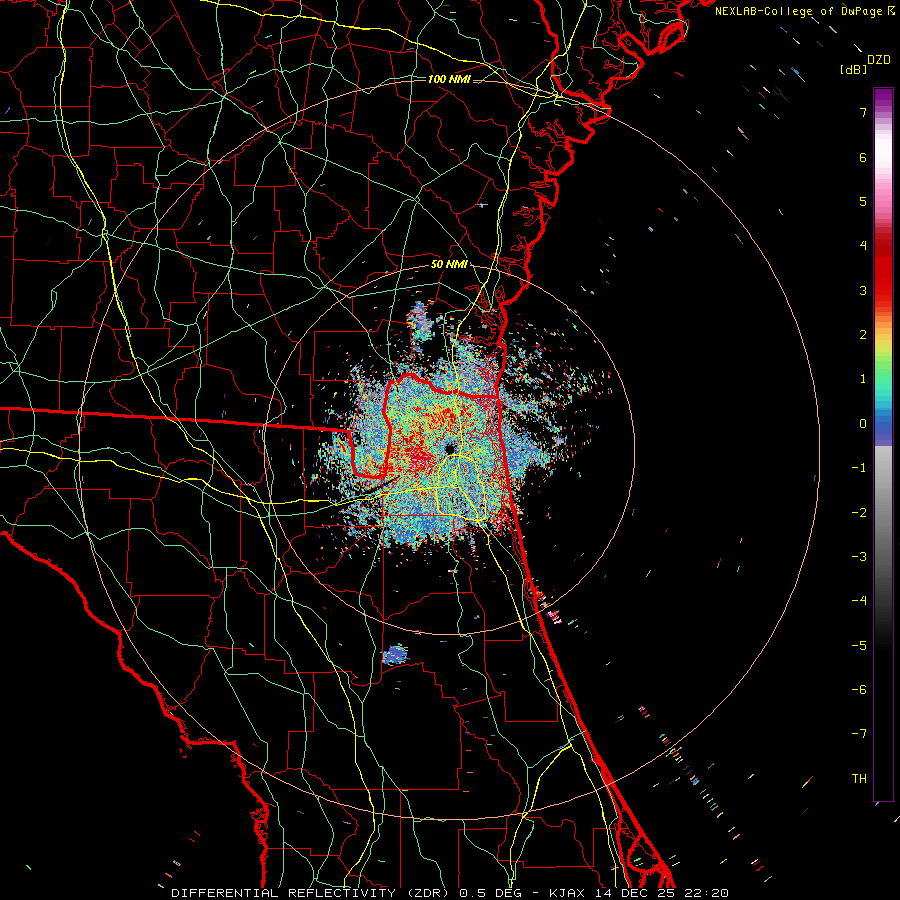900x900 pixels.
Task: Click the 3 value on the color scale
Action: coord(863,290)
